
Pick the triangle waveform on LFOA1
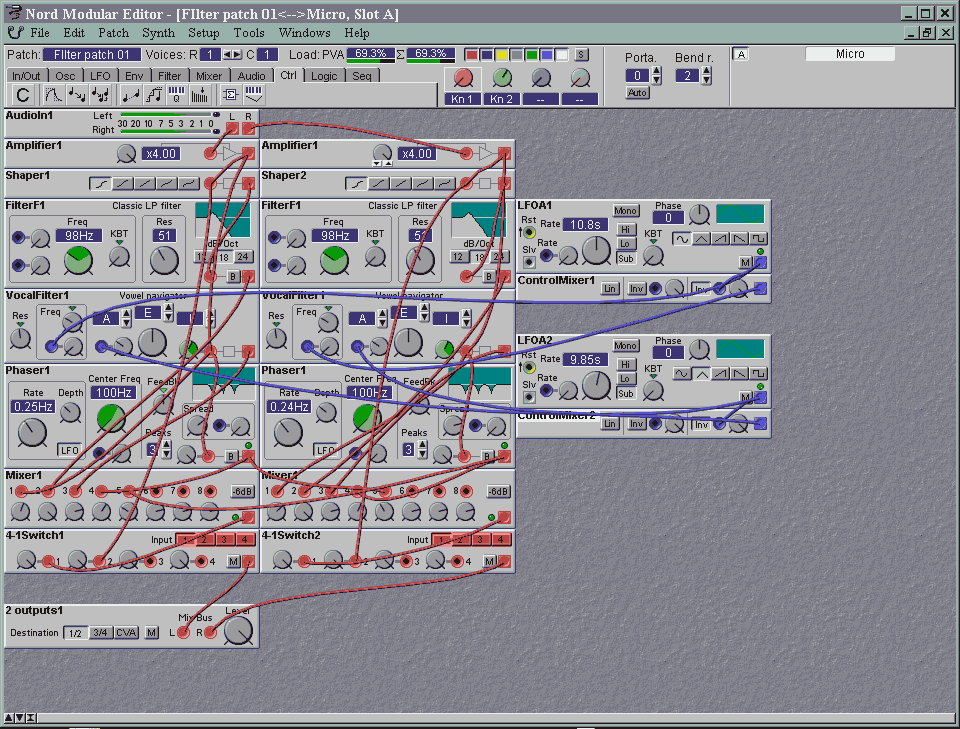[701, 239]
